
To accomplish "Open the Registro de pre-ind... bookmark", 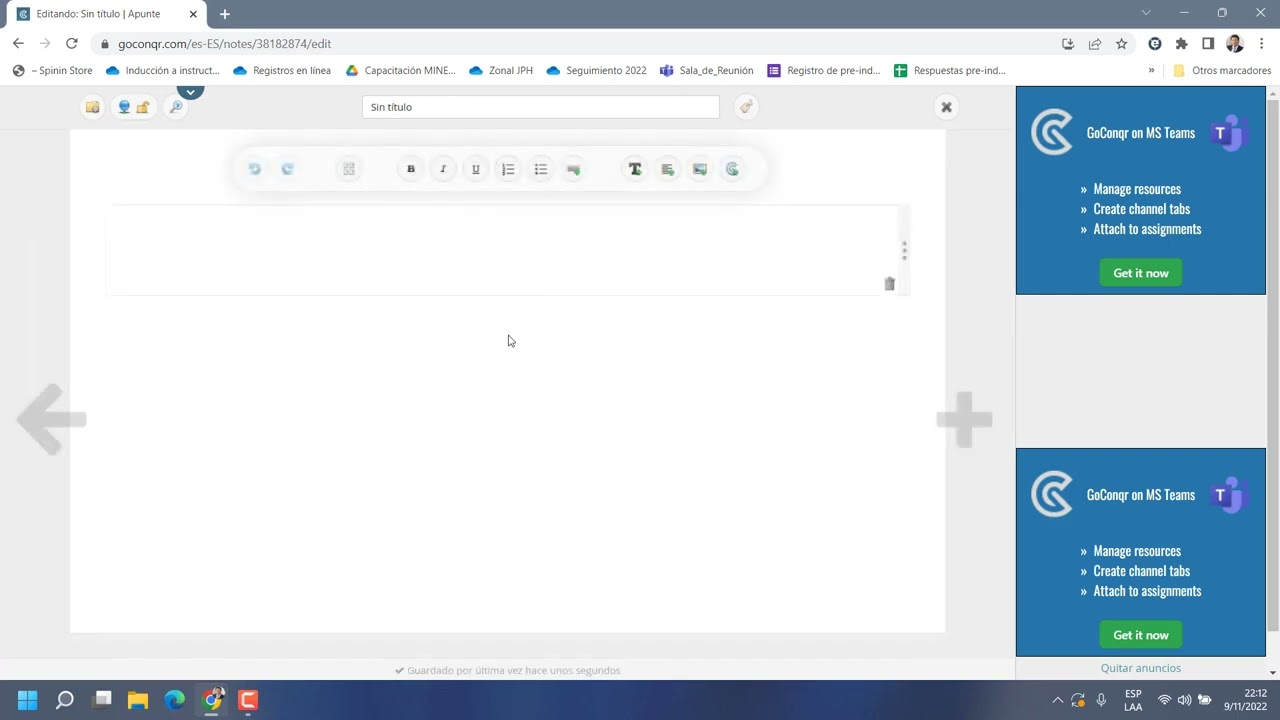I will (824, 71).
